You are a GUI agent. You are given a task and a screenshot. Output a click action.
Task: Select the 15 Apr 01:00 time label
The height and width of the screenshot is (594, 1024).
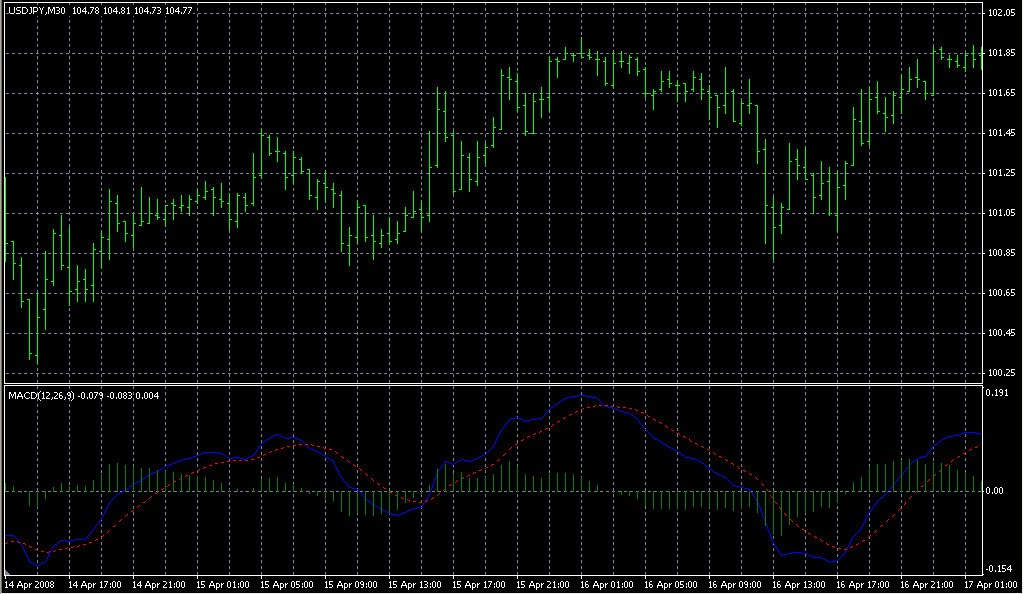[223, 584]
